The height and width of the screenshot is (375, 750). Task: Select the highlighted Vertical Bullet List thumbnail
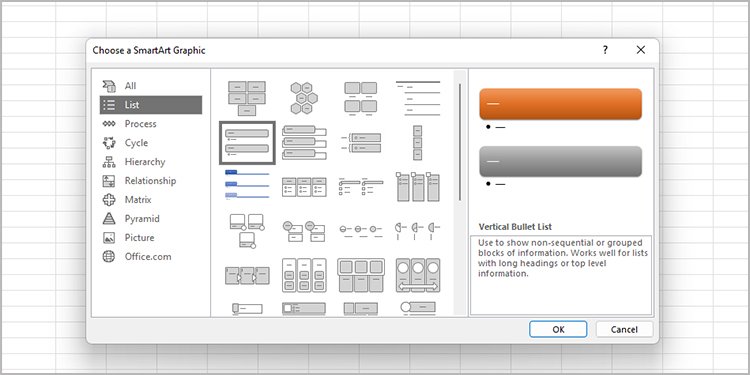(x=247, y=143)
